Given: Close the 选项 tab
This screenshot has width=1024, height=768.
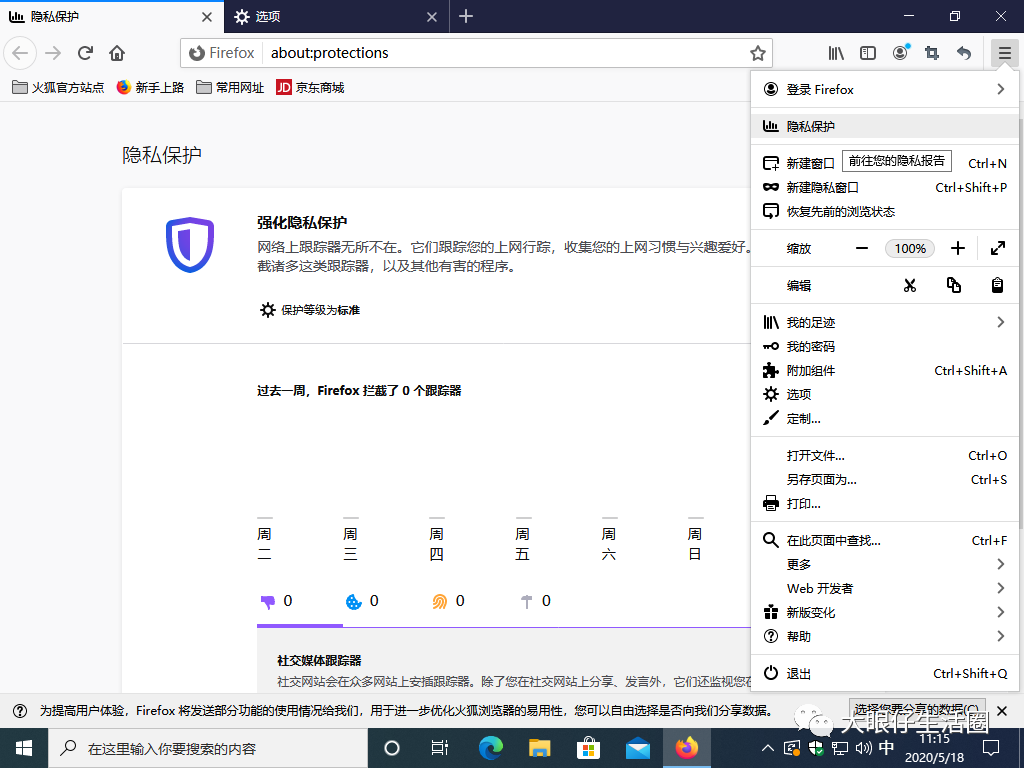Looking at the screenshot, I should click(x=432, y=17).
